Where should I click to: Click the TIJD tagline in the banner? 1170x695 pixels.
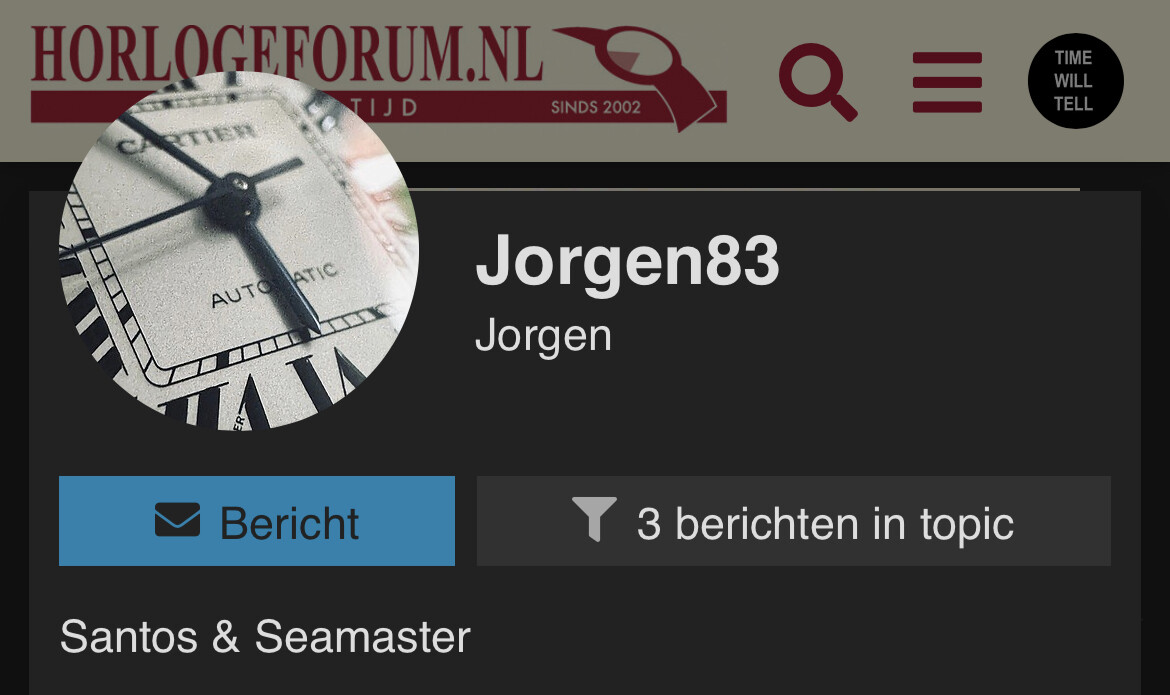point(384,107)
